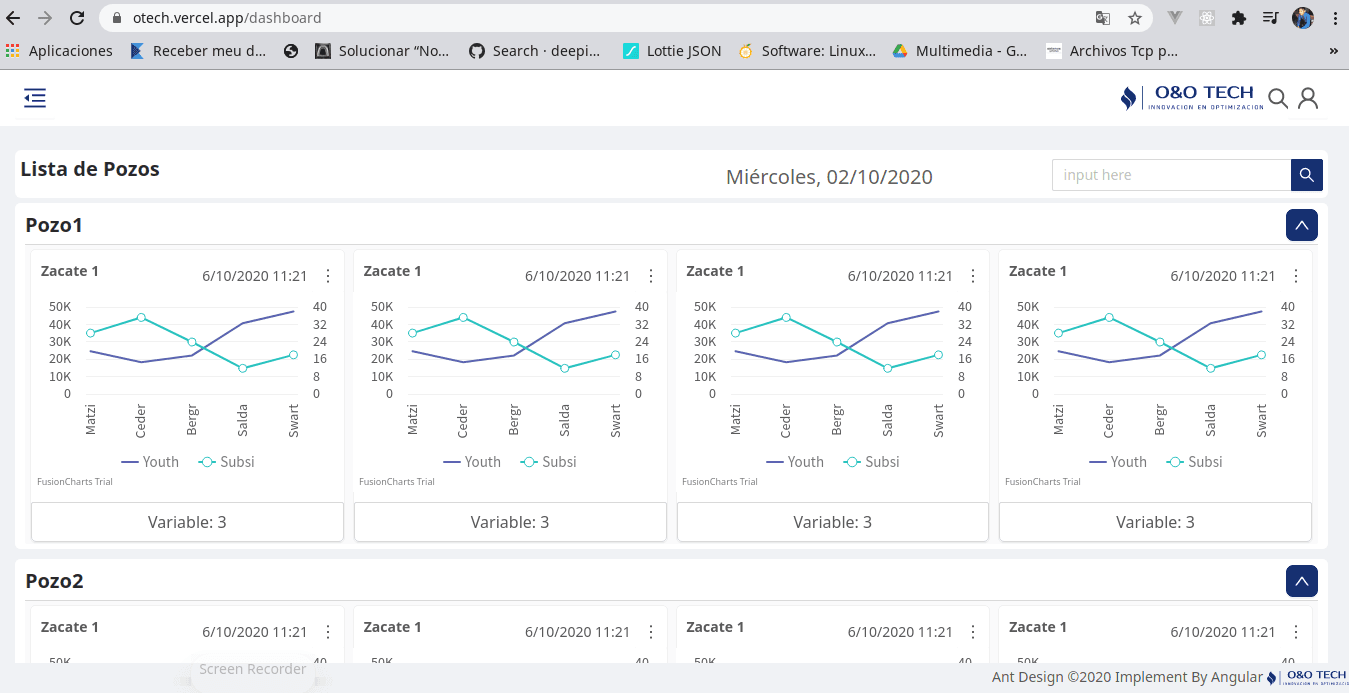Open the React devtools extension icon
The width and height of the screenshot is (1349, 693).
tap(1207, 18)
